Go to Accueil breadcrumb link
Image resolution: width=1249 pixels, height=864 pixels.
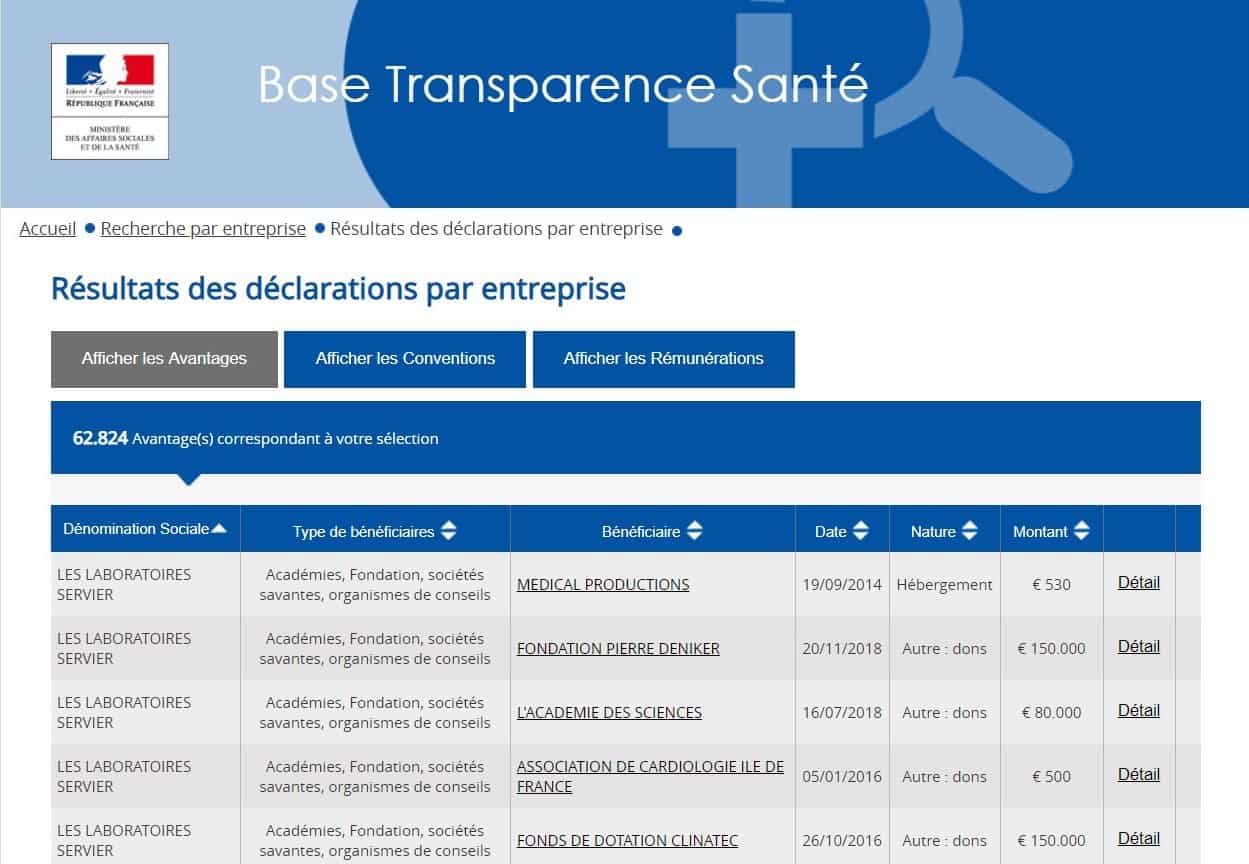coord(48,229)
